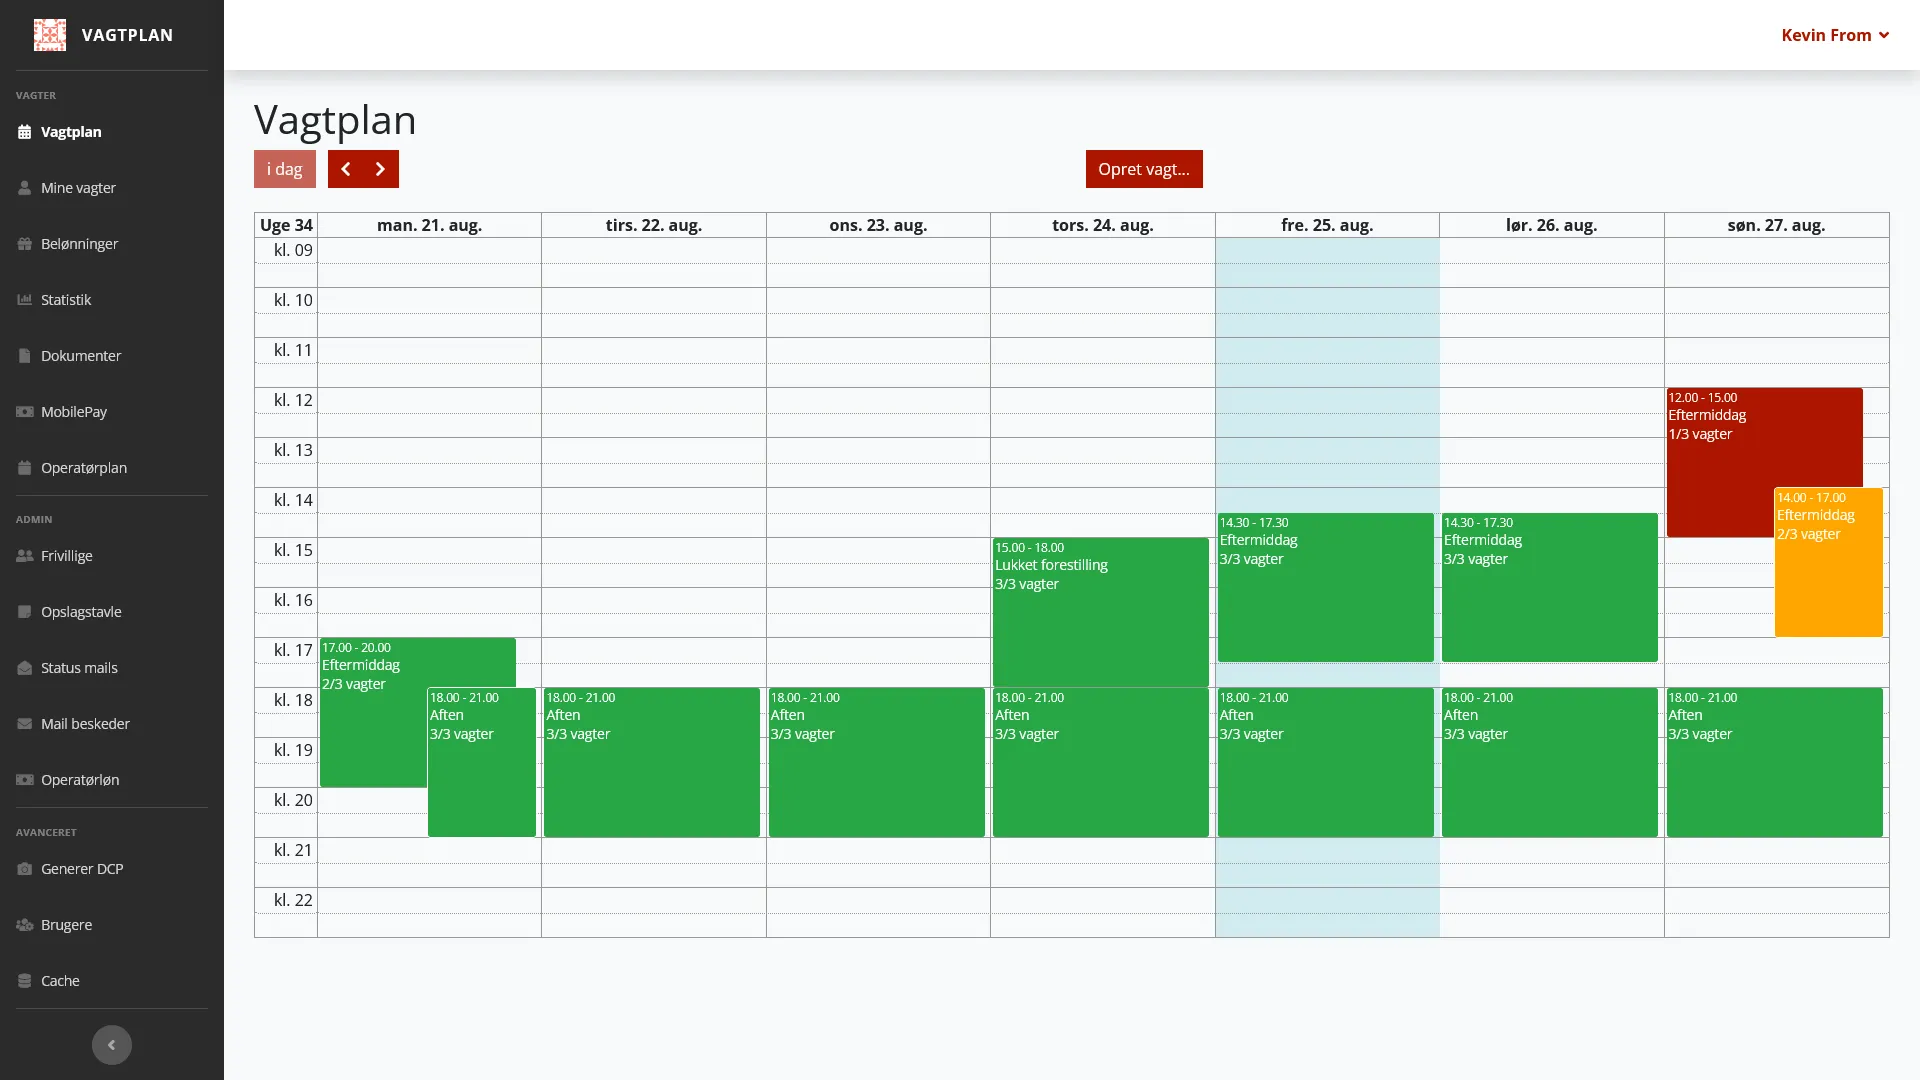Open Operatørløn link text
Screen dimensions: 1920x1080
(x=80, y=780)
